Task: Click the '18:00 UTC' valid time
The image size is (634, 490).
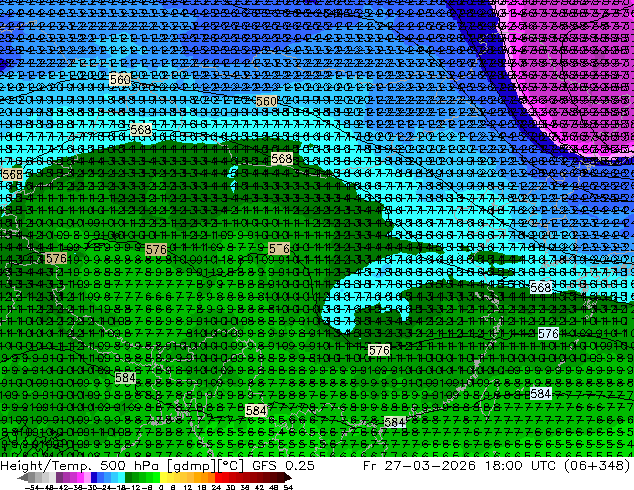Action: [x=523, y=465]
